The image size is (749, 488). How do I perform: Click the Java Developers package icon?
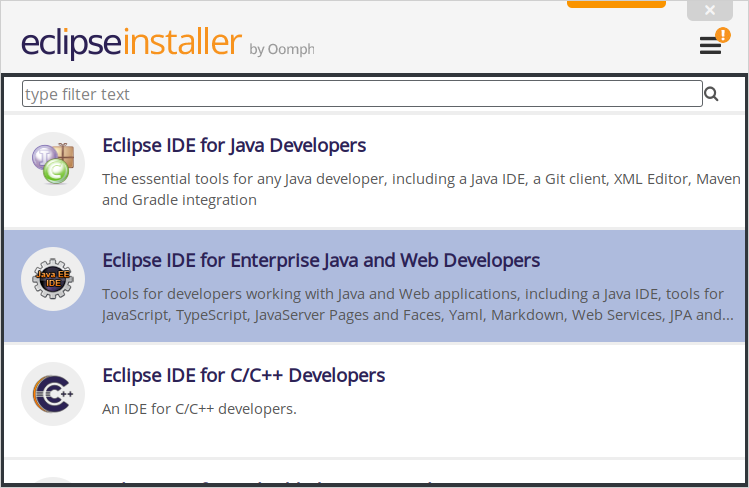[x=53, y=164]
